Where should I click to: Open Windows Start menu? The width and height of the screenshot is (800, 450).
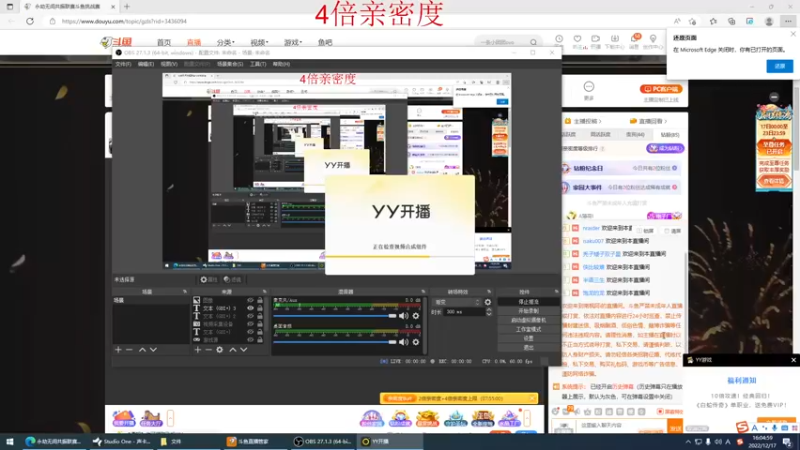[10, 442]
